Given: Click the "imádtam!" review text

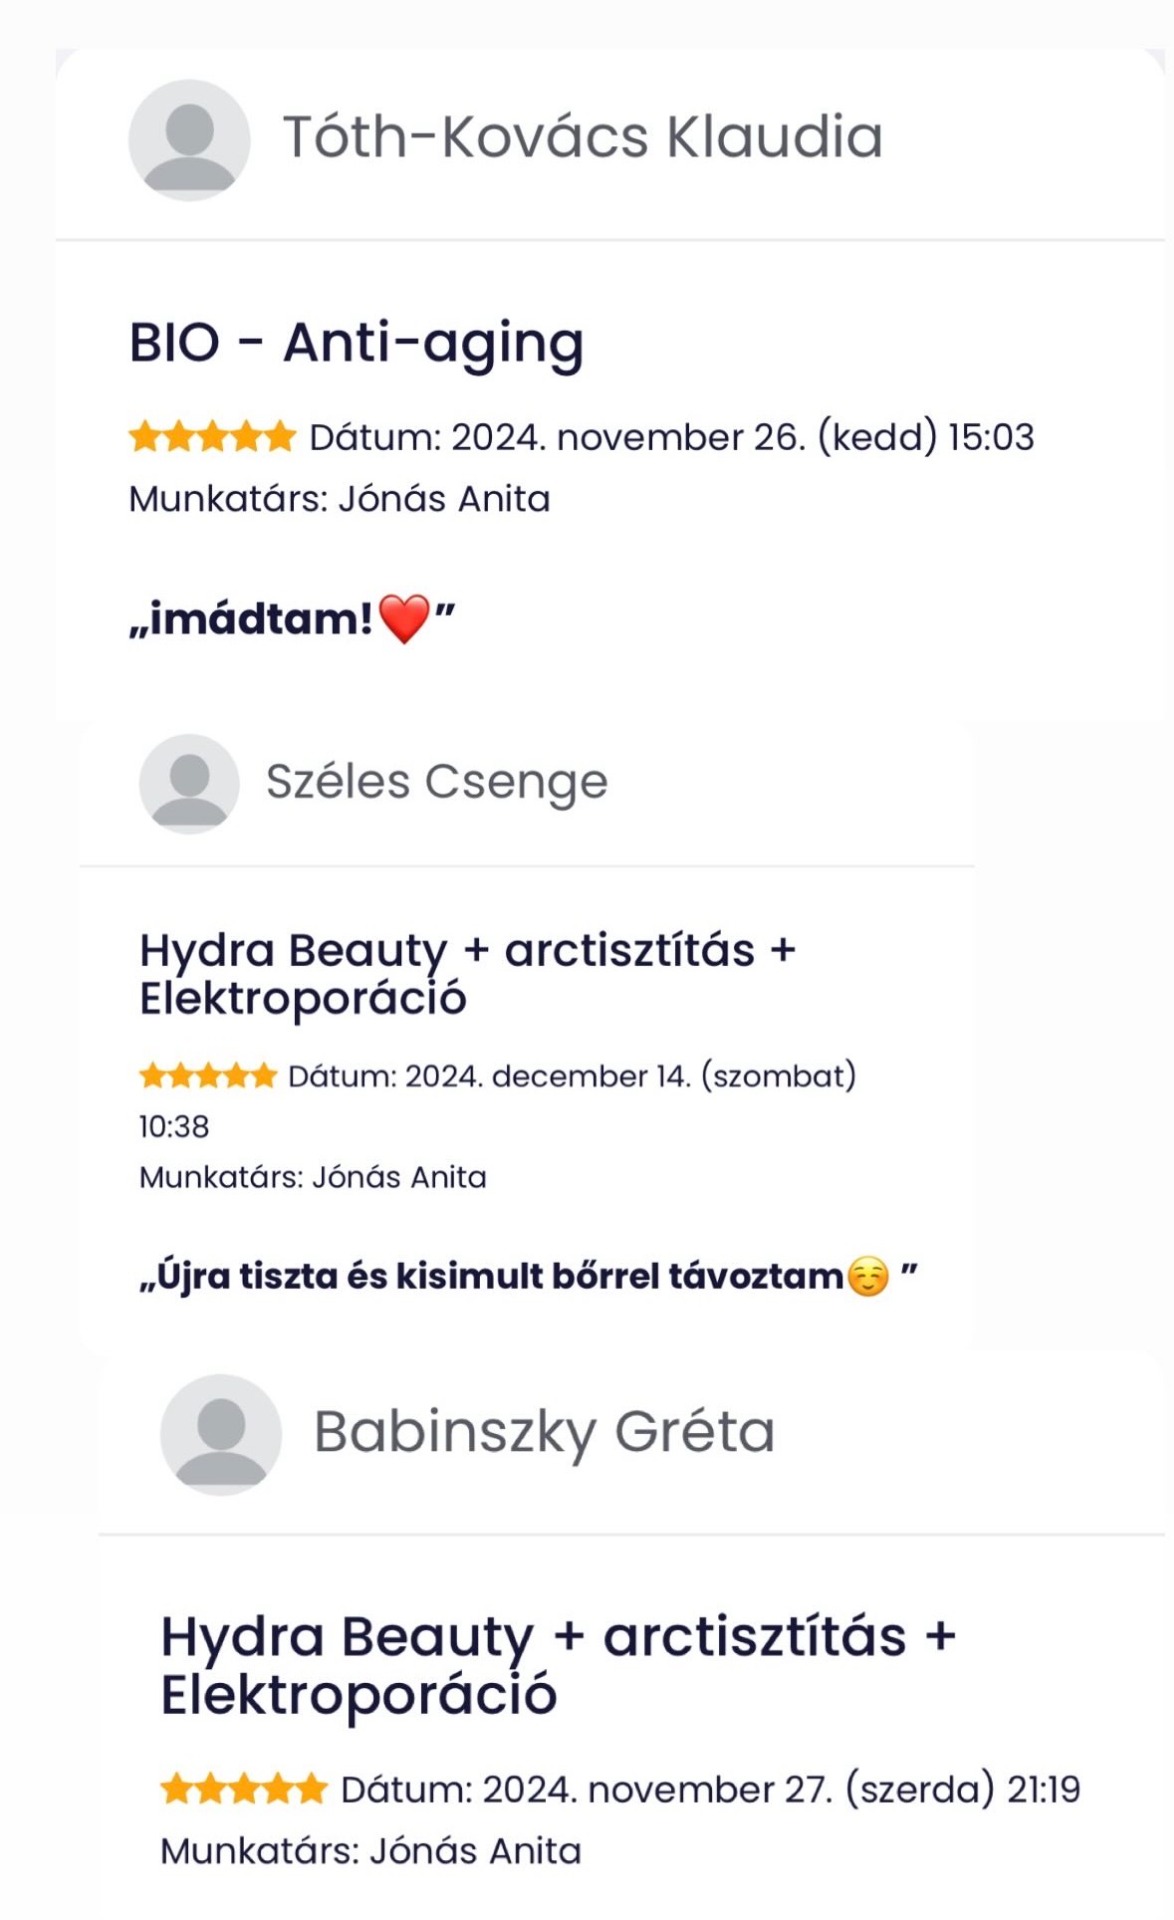Looking at the screenshot, I should coord(251,619).
